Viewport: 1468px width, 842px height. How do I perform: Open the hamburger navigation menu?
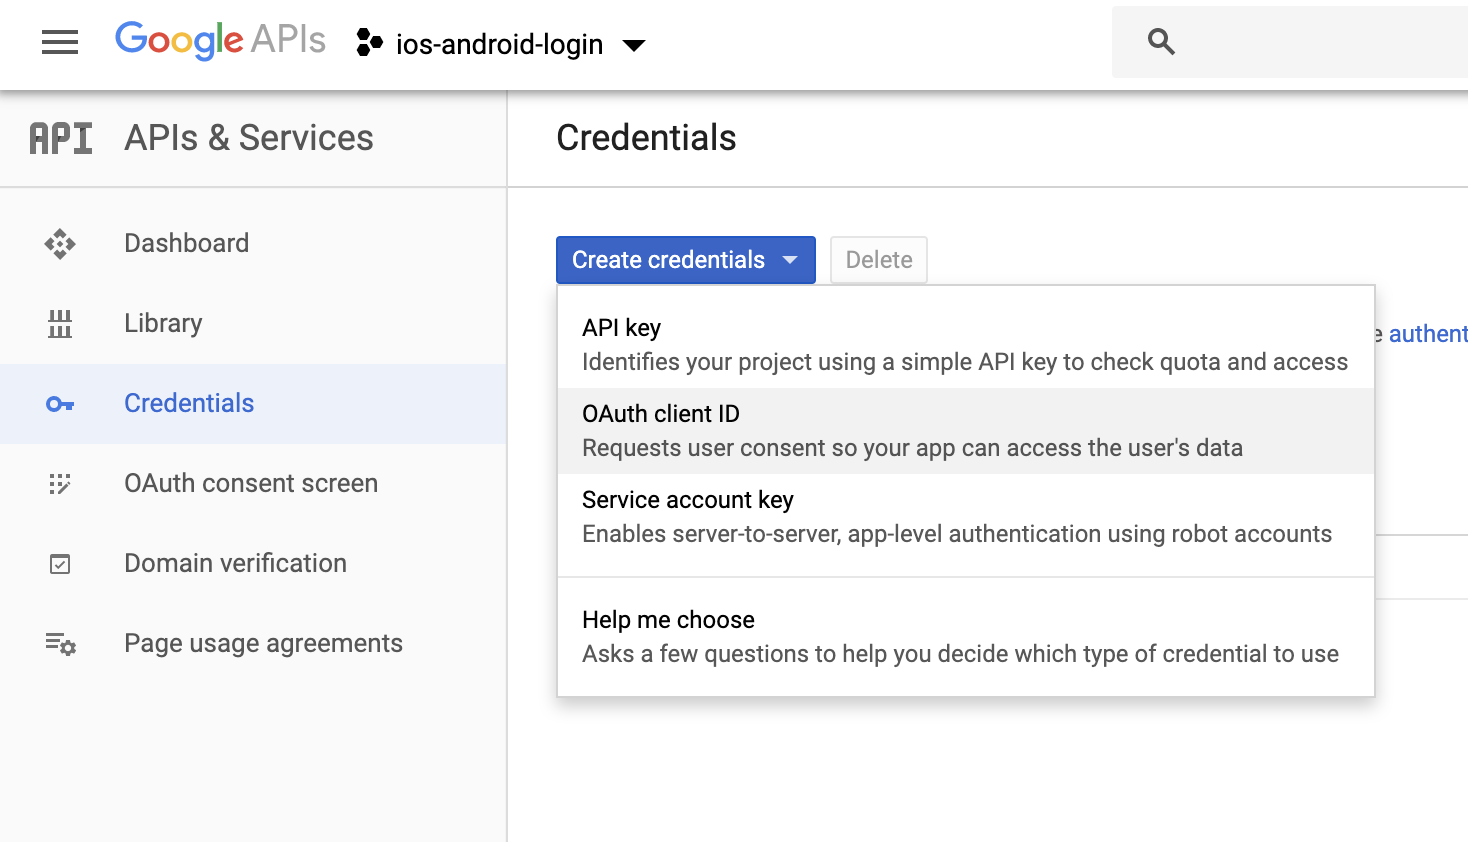pos(60,42)
